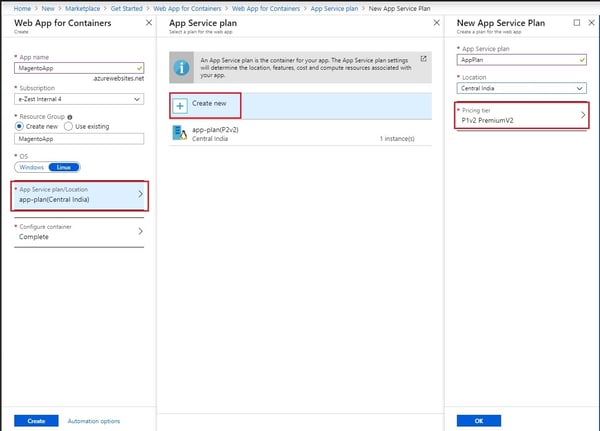Screen dimensions: 600x431
Task: Open the Pricing tier P1v2 PremiumV2 selector
Action: tap(522, 115)
